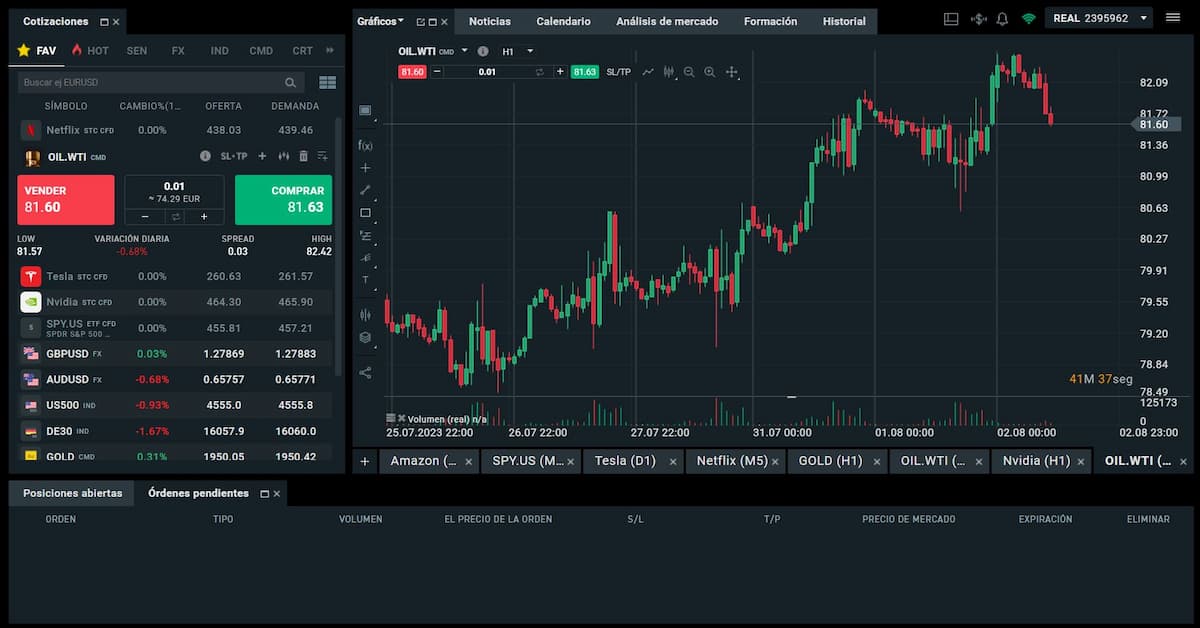Open the share chart icon
The width and height of the screenshot is (1200, 628).
coord(365,373)
